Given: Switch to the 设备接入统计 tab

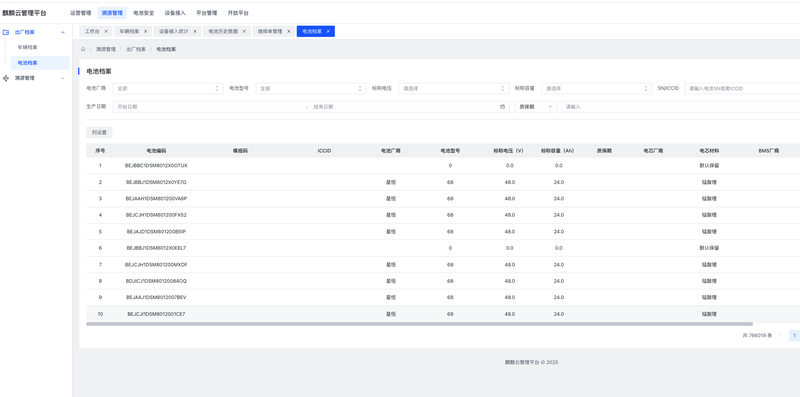Looking at the screenshot, I should [x=173, y=31].
